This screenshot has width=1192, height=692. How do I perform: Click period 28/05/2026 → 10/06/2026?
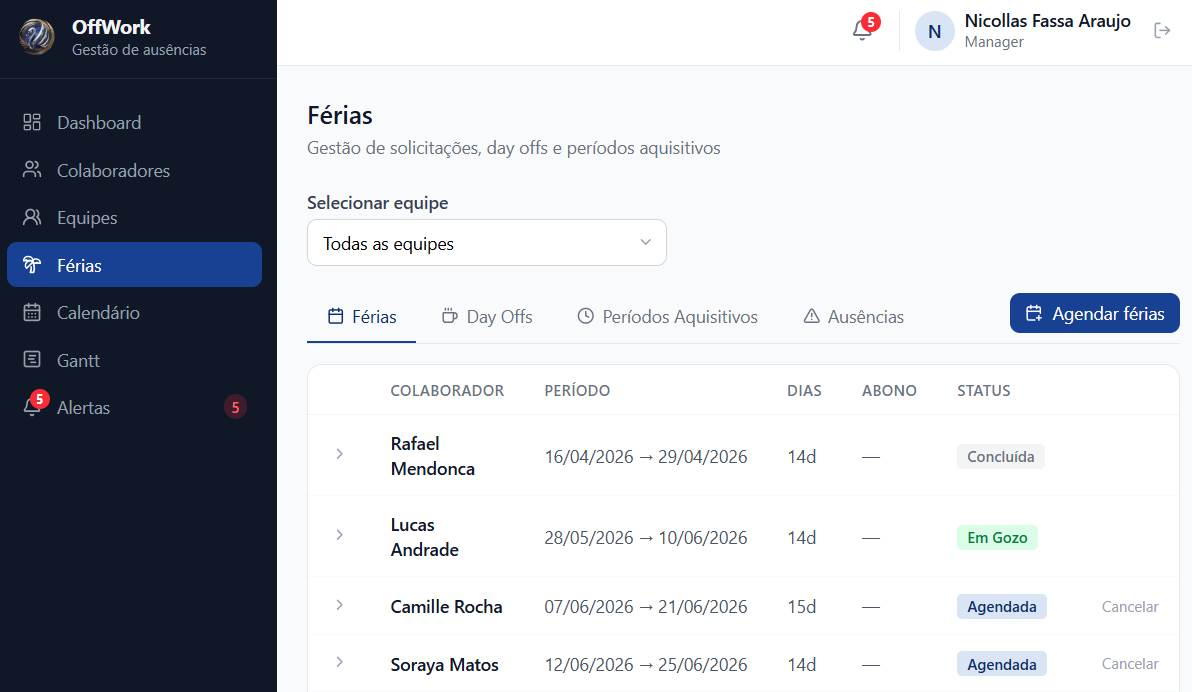pyautogui.click(x=645, y=538)
